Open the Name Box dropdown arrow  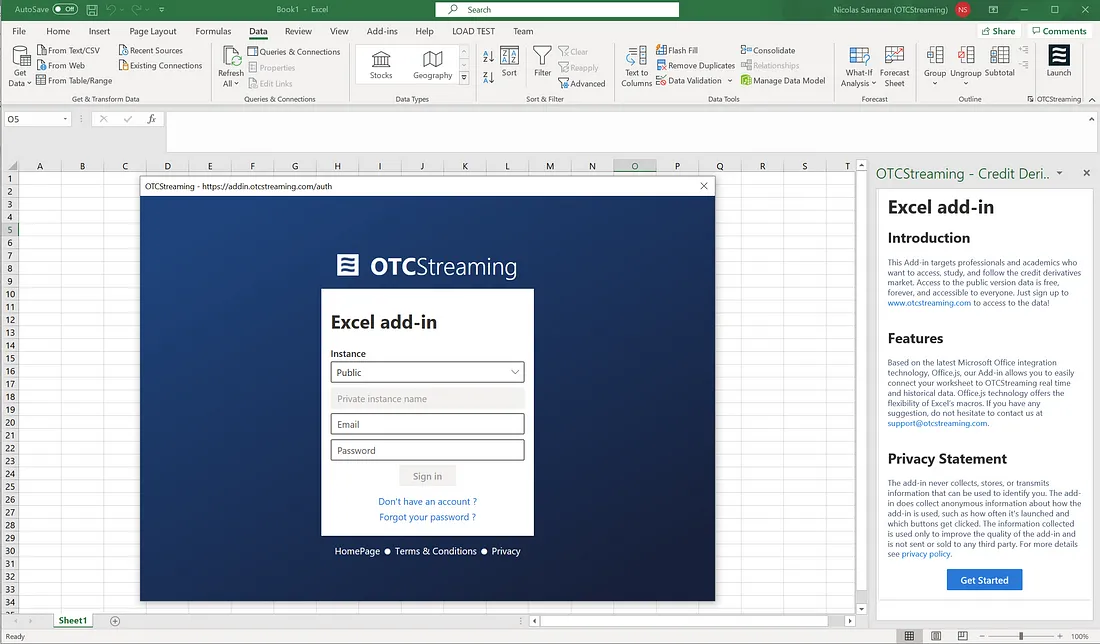pyautogui.click(x=65, y=119)
